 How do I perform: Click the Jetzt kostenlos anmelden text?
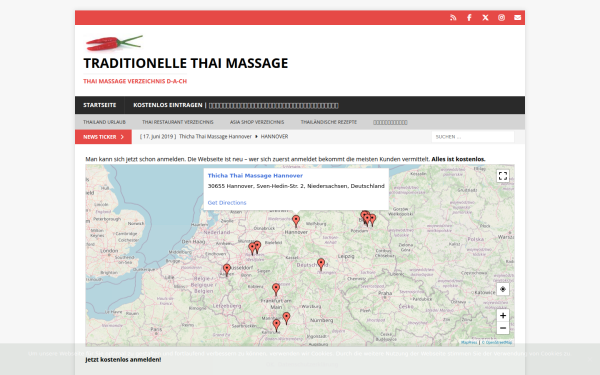click(123, 360)
